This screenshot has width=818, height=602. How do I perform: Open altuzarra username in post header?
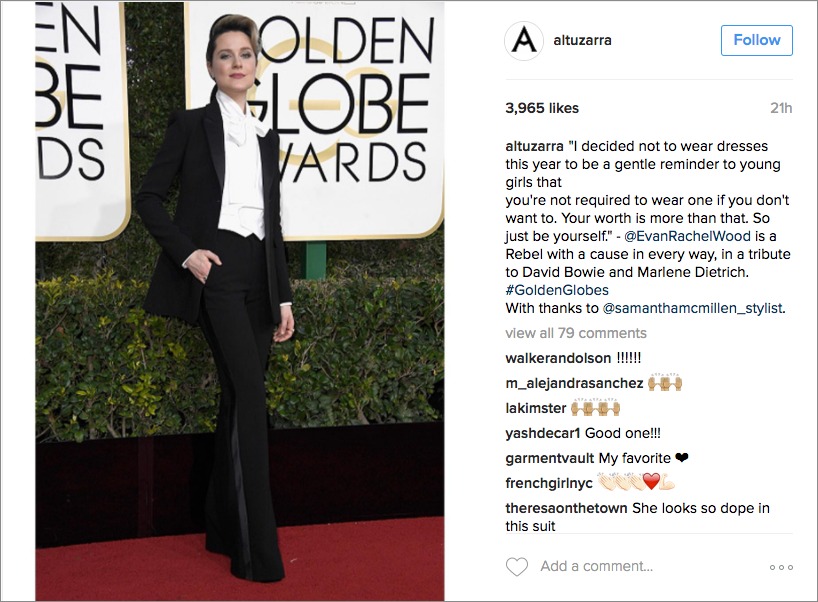[582, 40]
